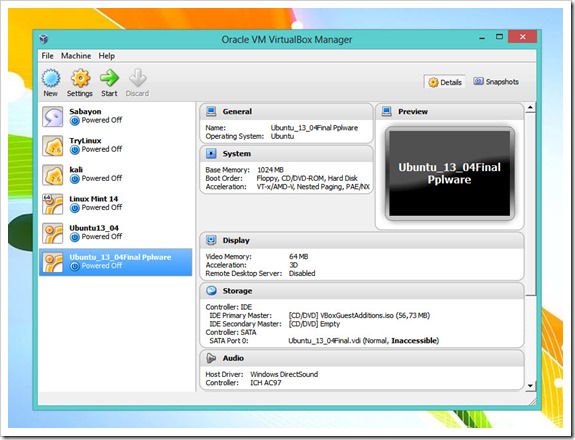Screen dimensions: 575x440
Task: Click the TryLinux VM icon
Action: [52, 146]
